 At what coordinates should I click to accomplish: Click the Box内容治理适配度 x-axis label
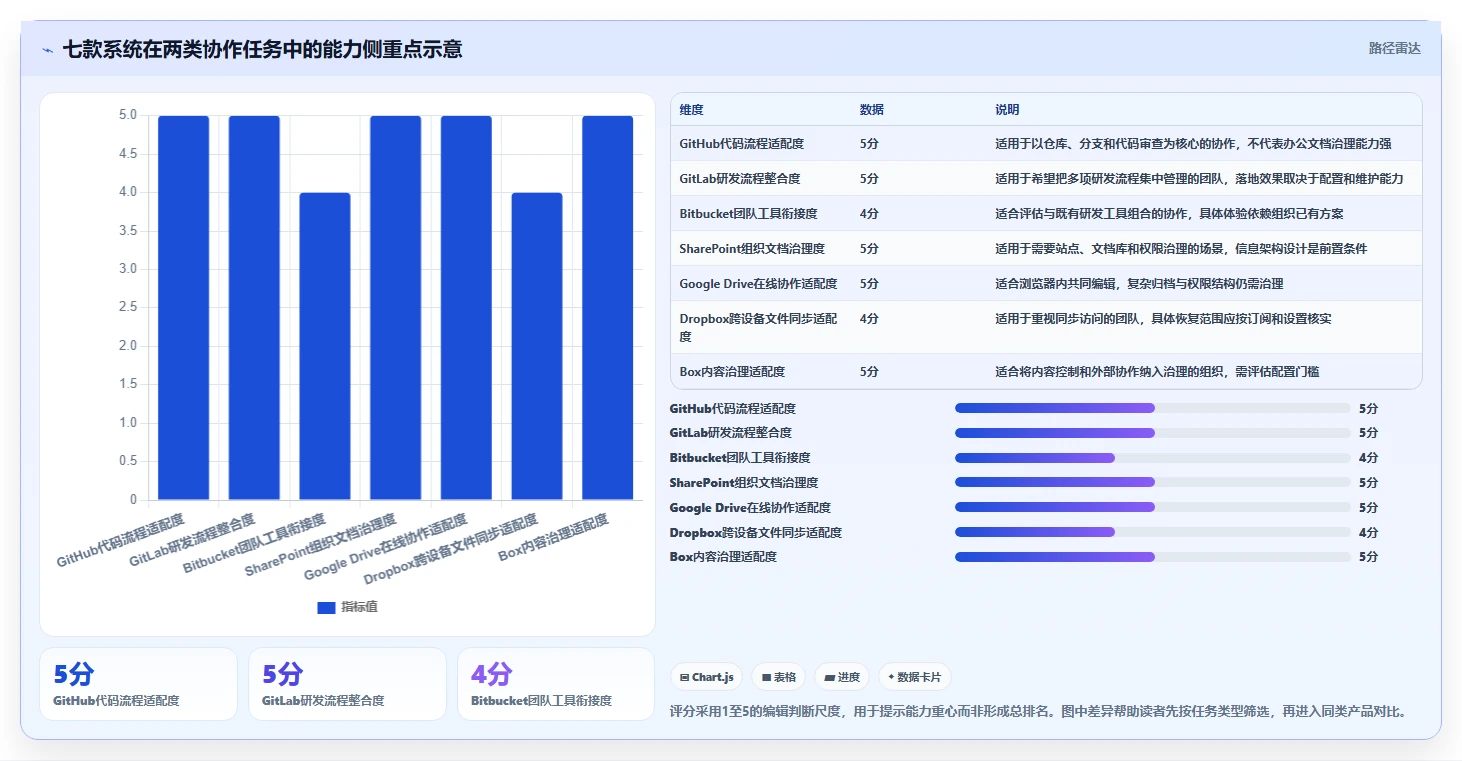pos(553,538)
